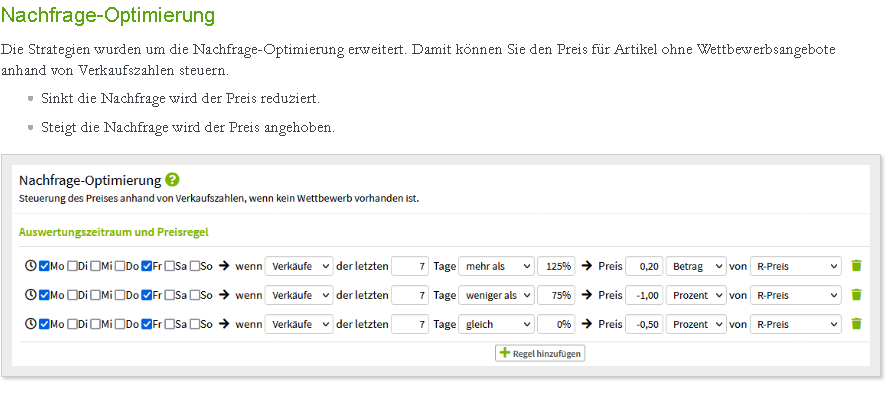Open the Betrag type dropdown in first rule
Image resolution: width=886 pixels, height=403 pixels.
[696, 266]
